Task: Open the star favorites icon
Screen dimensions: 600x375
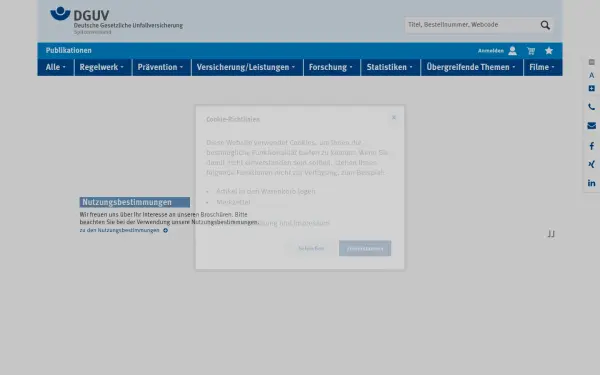Action: point(549,51)
